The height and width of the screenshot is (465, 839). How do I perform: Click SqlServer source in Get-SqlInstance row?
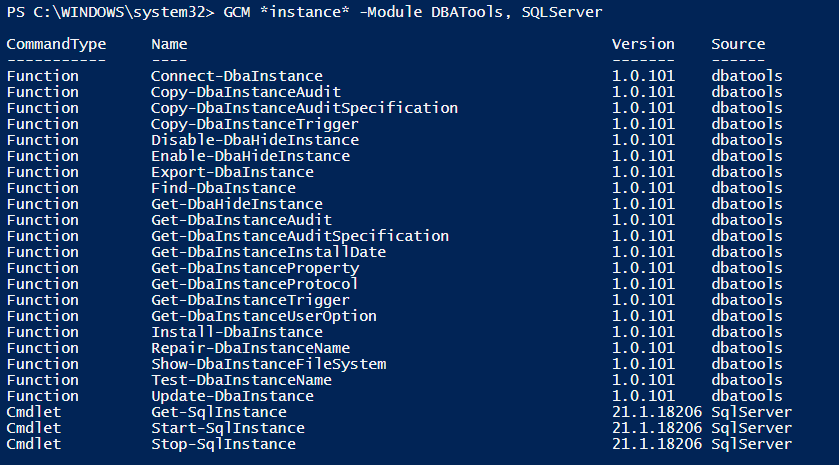click(x=751, y=413)
